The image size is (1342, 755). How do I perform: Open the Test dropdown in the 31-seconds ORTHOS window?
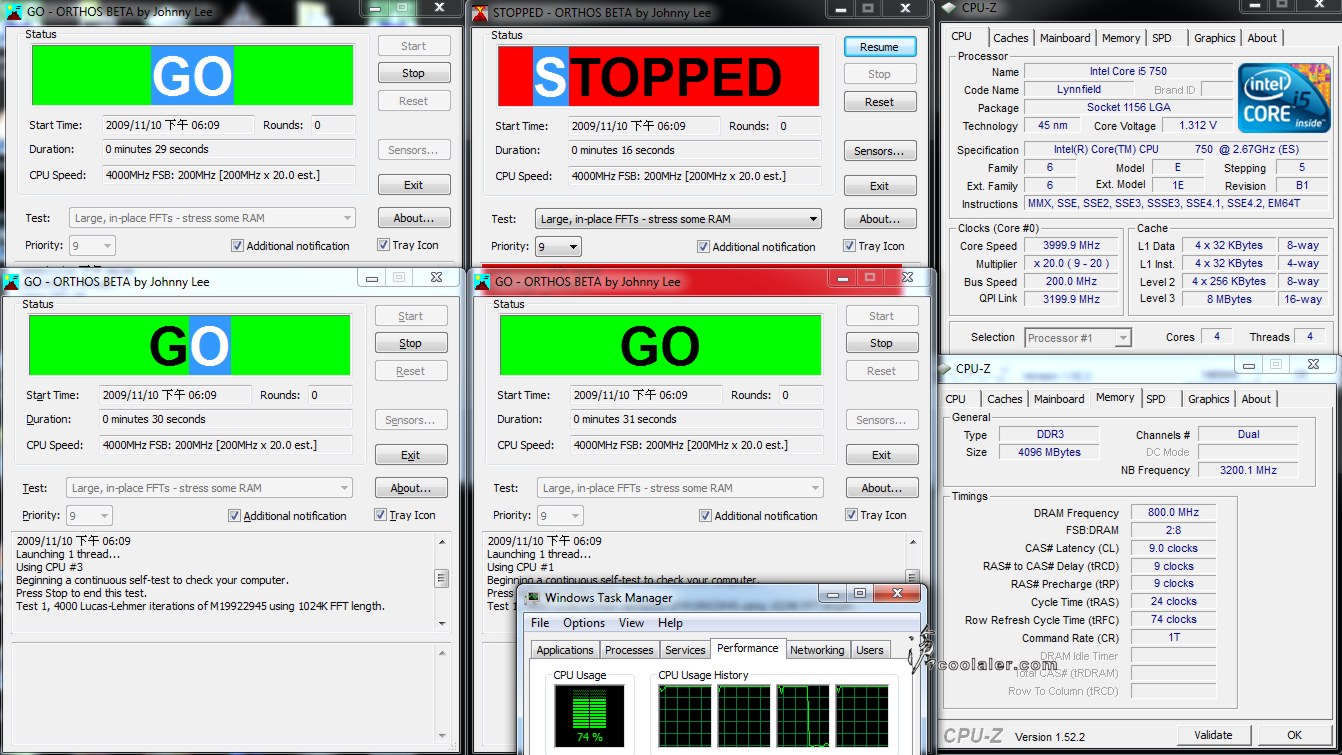[x=681, y=488]
